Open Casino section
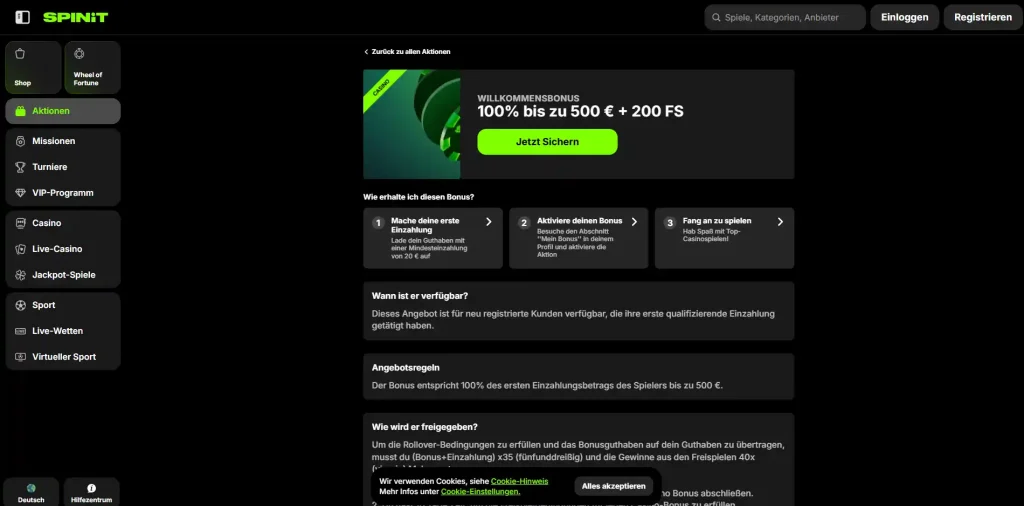 [63, 223]
